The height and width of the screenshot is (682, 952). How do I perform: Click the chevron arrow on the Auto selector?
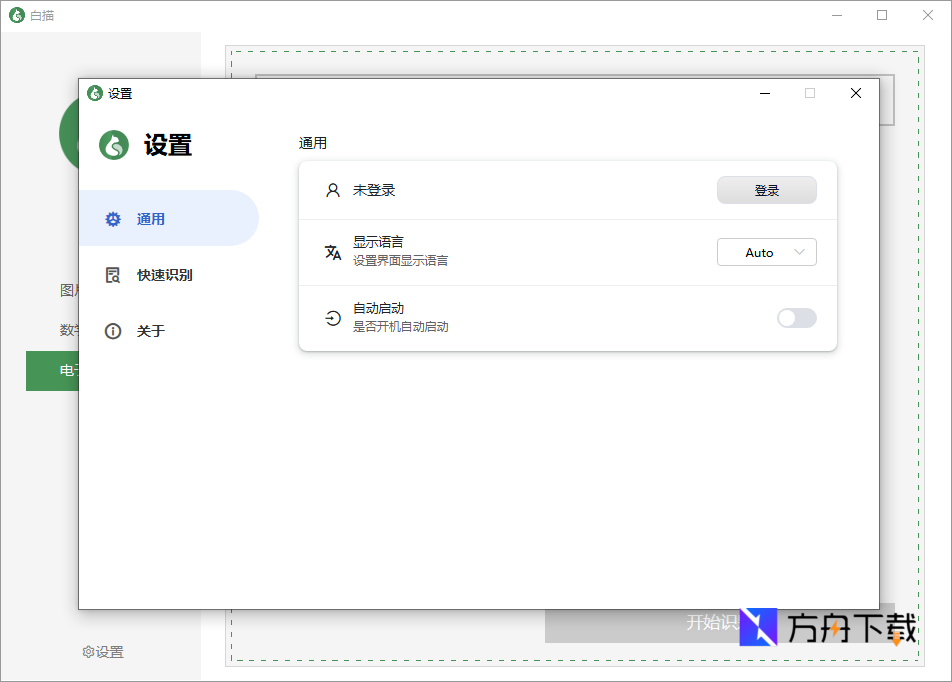coord(800,252)
